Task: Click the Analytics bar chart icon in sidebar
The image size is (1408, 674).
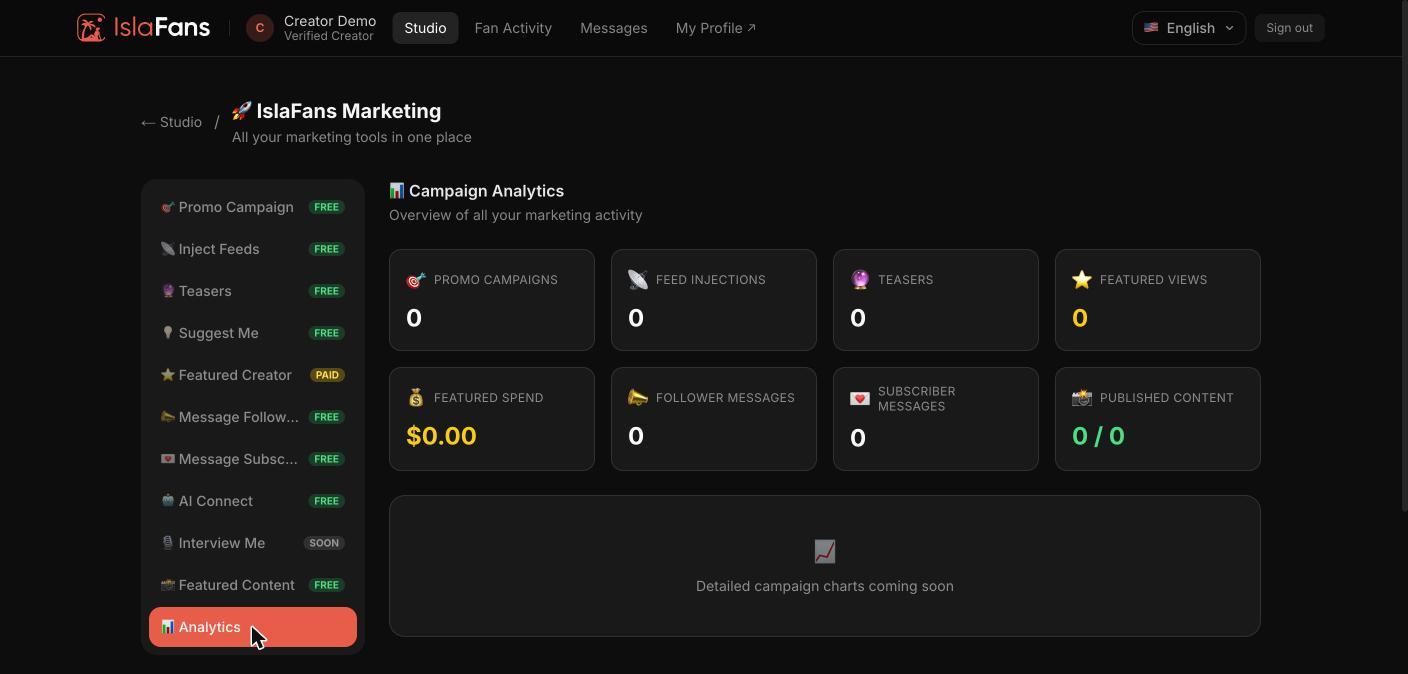Action: pyautogui.click(x=168, y=627)
